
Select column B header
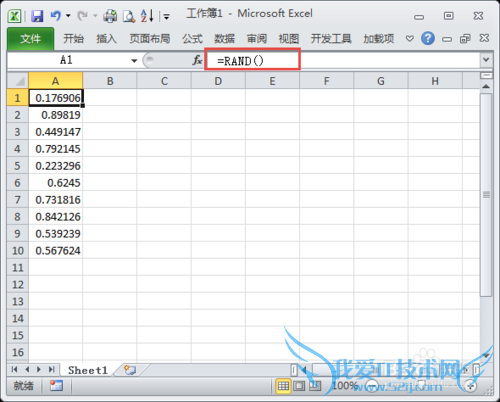click(x=110, y=81)
